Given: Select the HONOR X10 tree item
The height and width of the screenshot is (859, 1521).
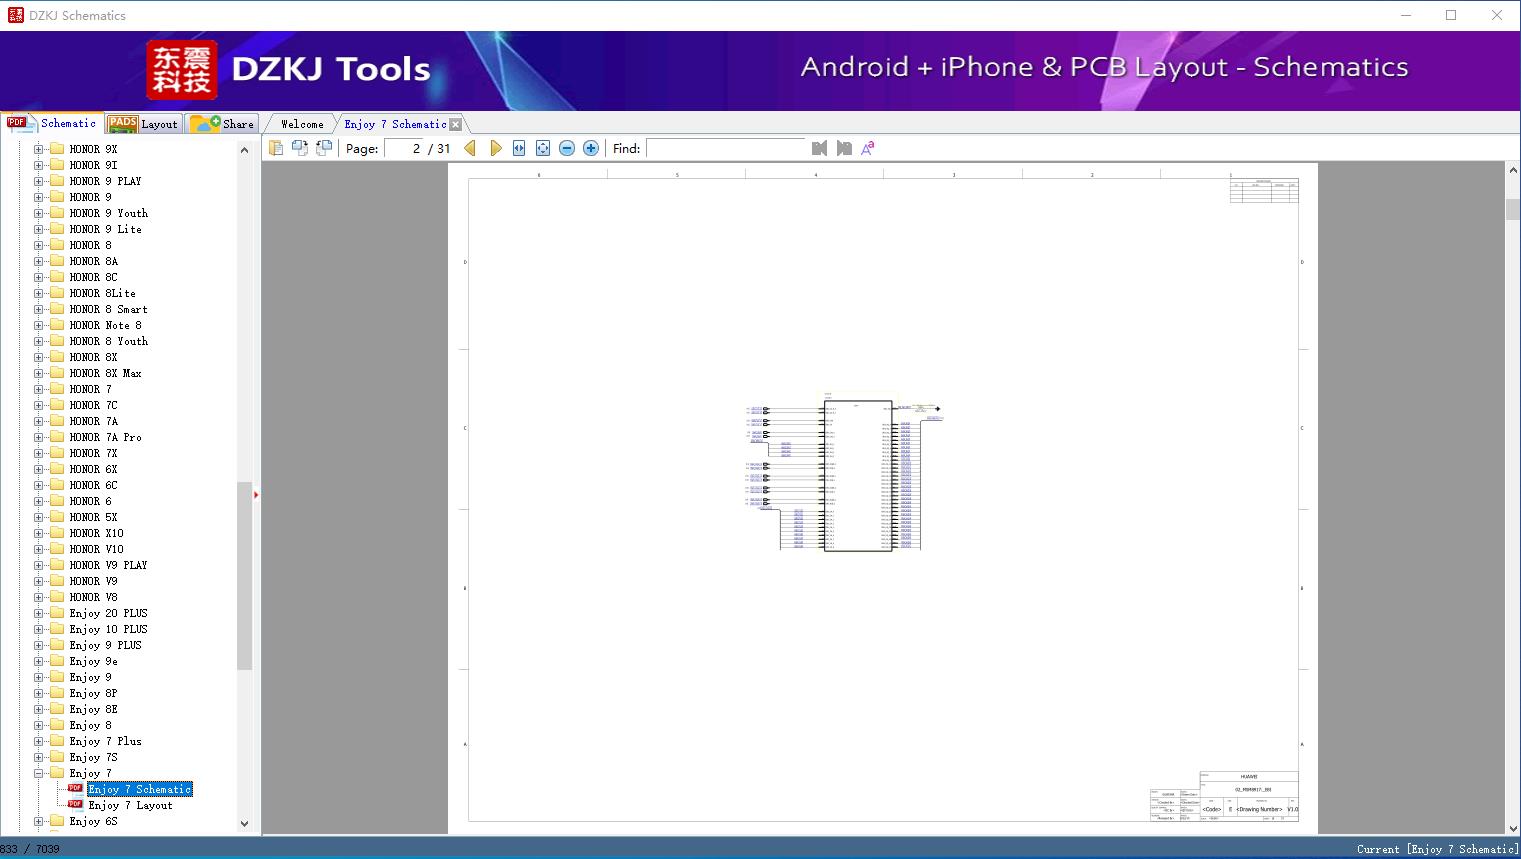Looking at the screenshot, I should 97,533.
